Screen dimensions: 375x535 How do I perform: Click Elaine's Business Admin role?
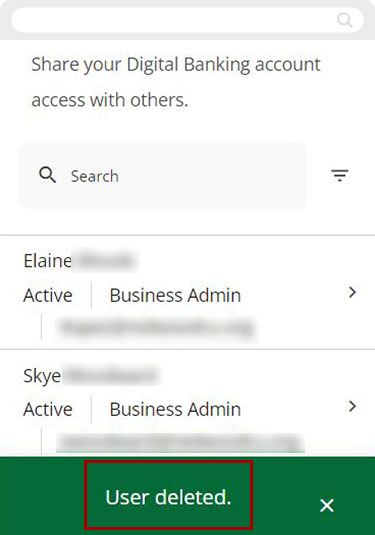175,295
